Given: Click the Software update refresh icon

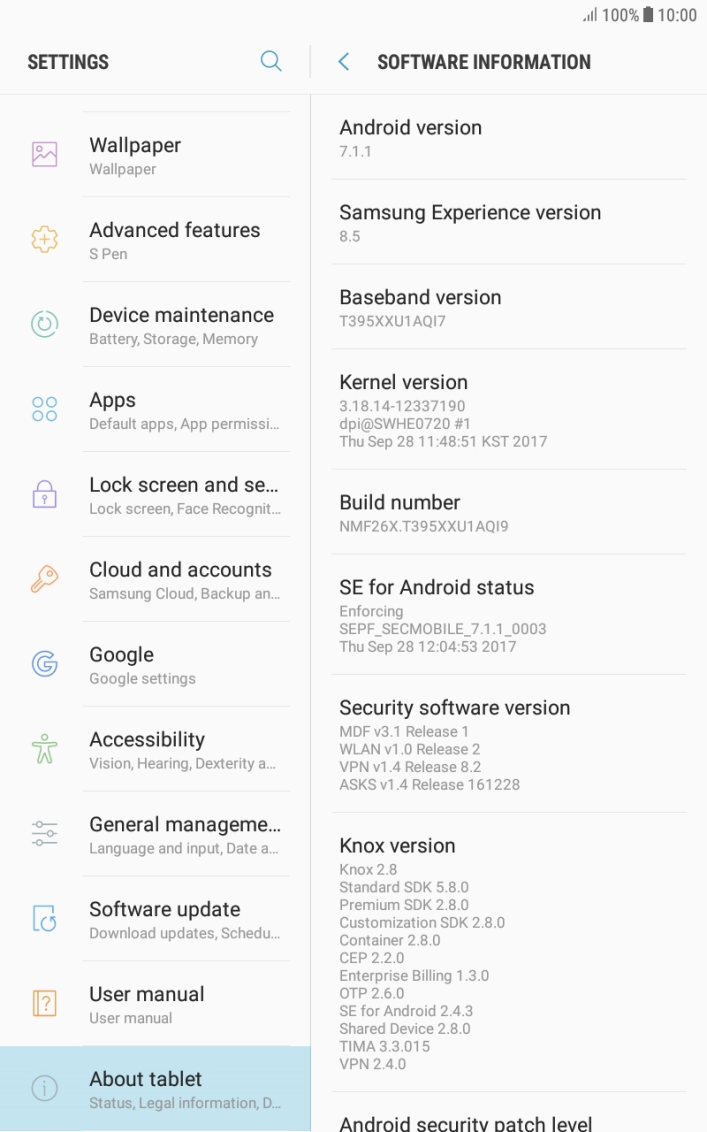Looking at the screenshot, I should [x=44, y=920].
